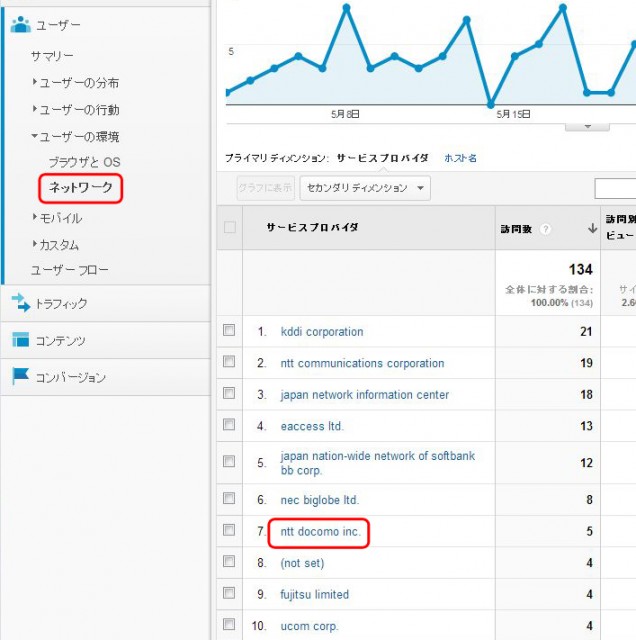Switch primary dimension to ホスト名
Screen dimensions: 636x640
coord(460,158)
